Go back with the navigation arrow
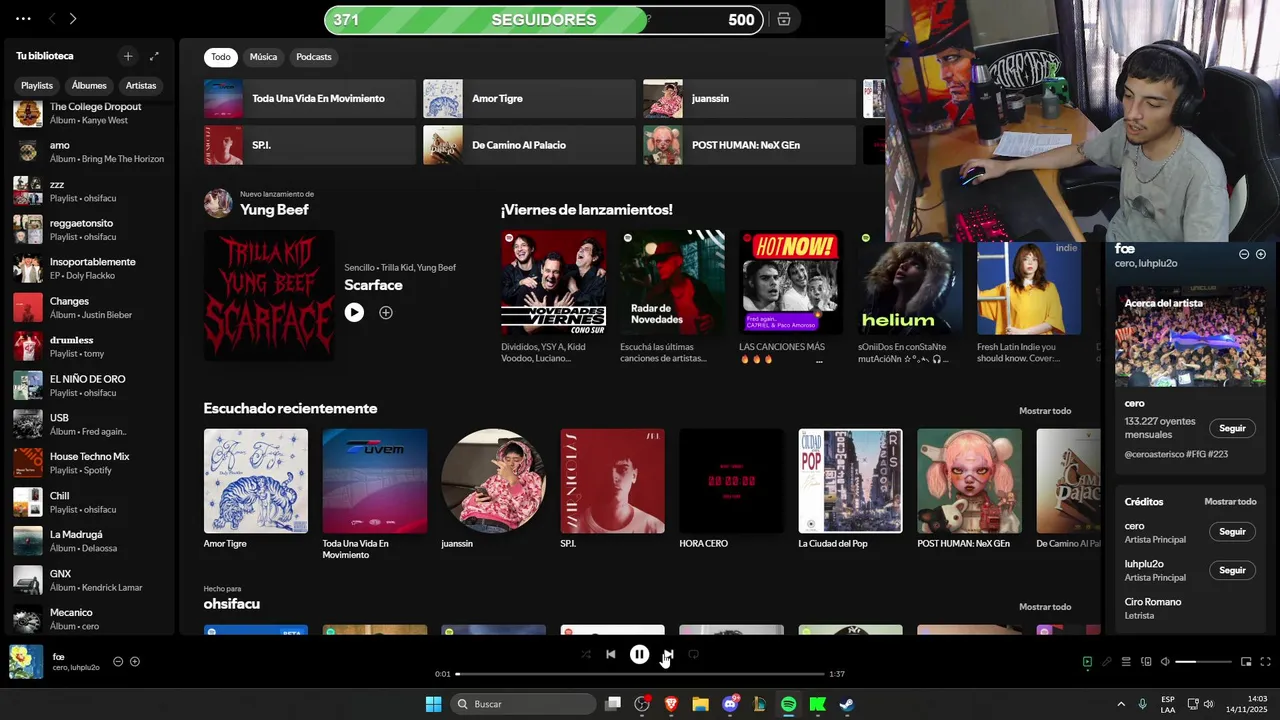1280x720 pixels. click(52, 19)
